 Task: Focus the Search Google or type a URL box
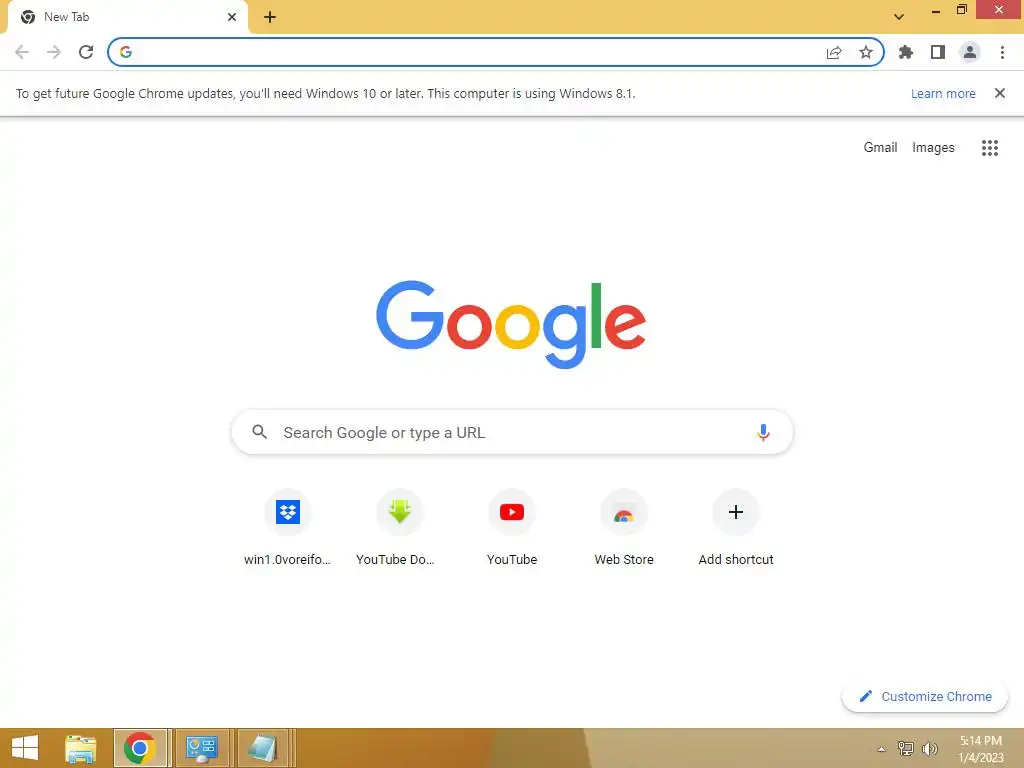click(513, 432)
